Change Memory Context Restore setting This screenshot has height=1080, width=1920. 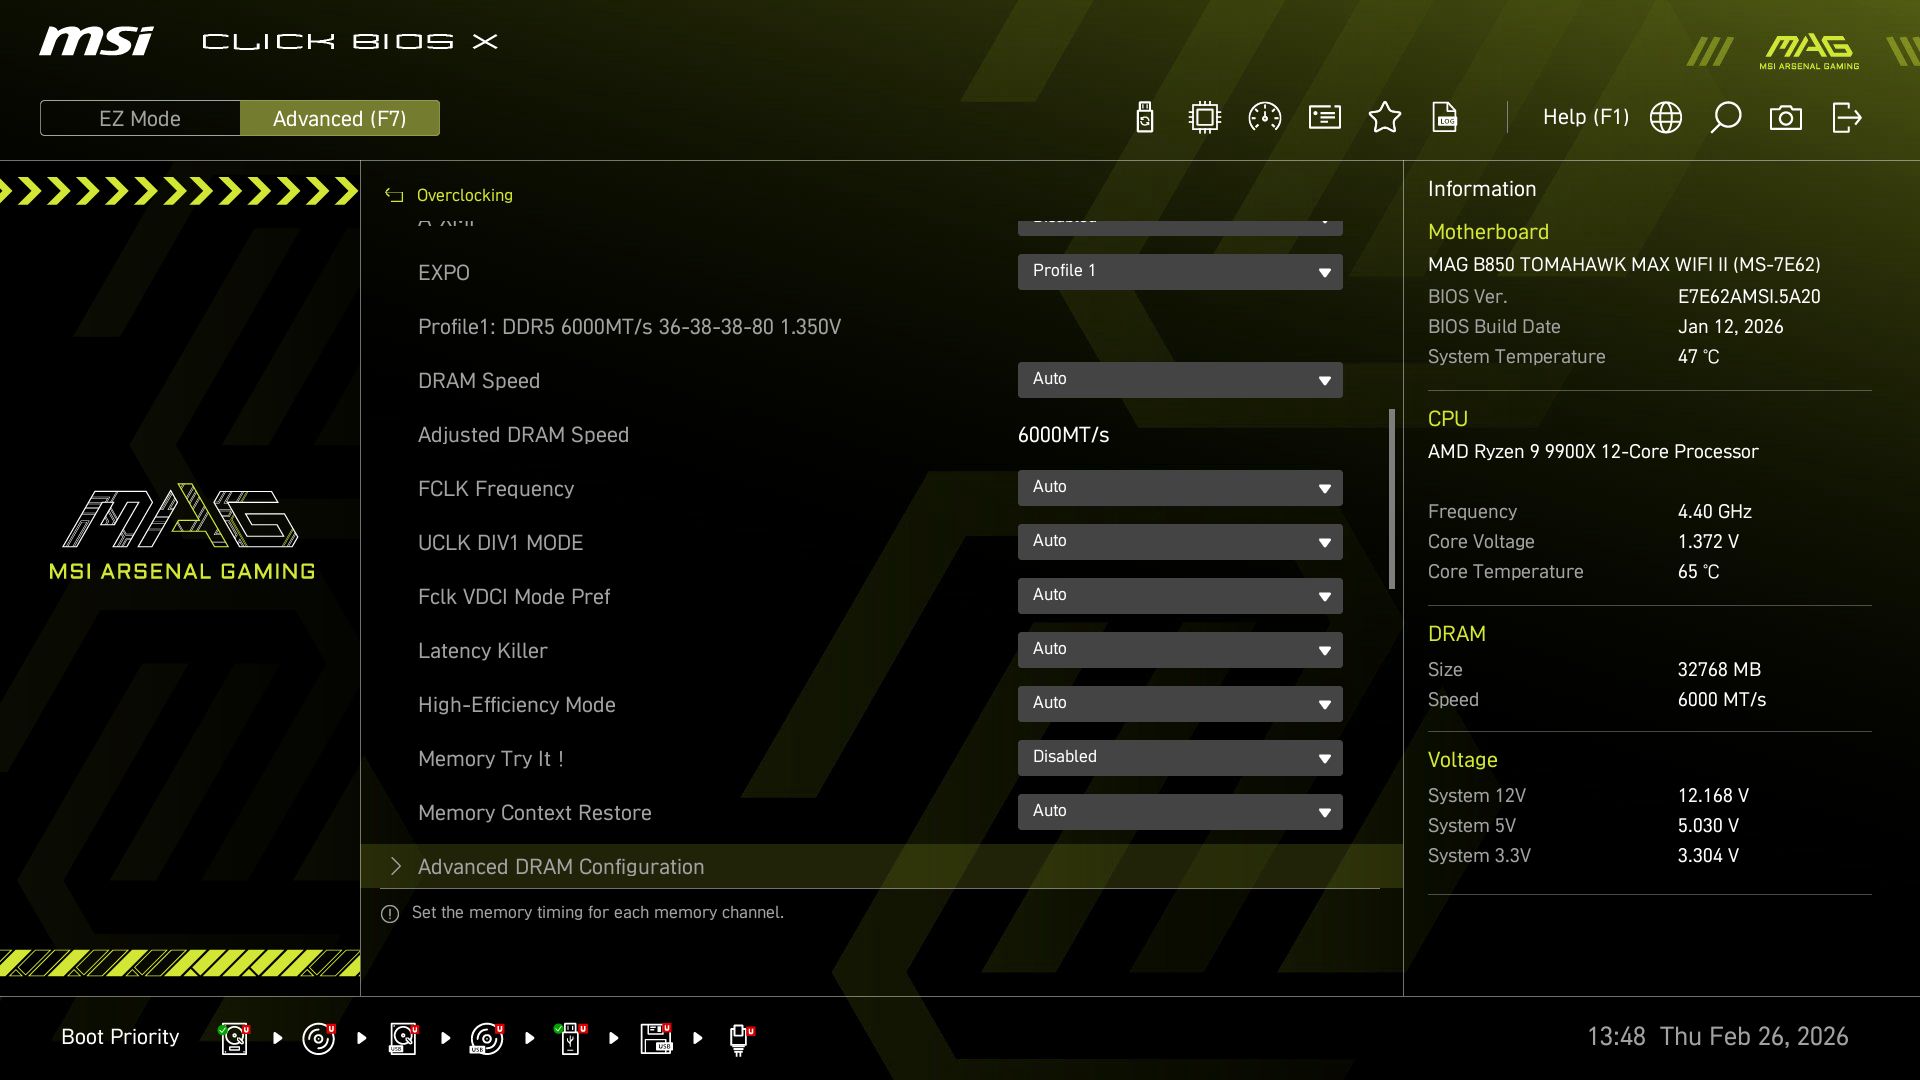1180,811
